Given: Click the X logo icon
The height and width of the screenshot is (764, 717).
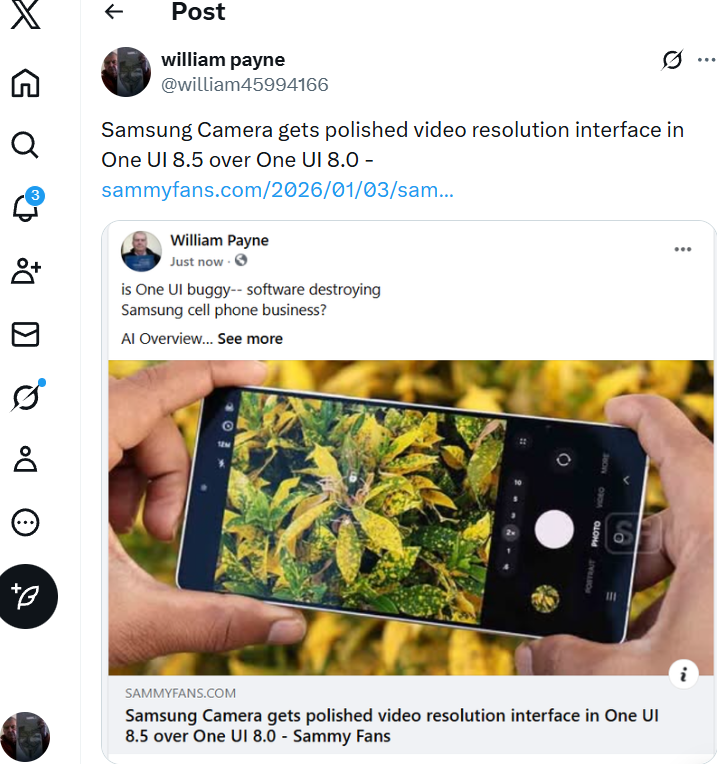Looking at the screenshot, I should coord(26,19).
